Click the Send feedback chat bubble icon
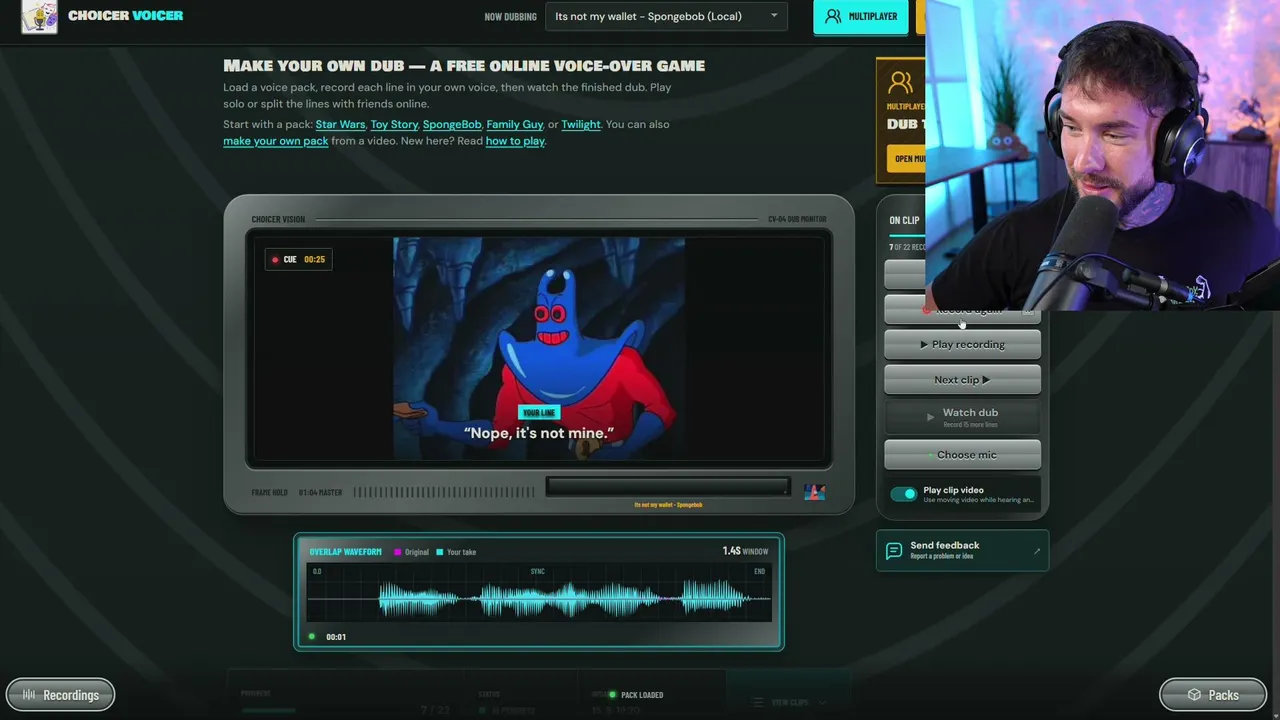 point(895,551)
